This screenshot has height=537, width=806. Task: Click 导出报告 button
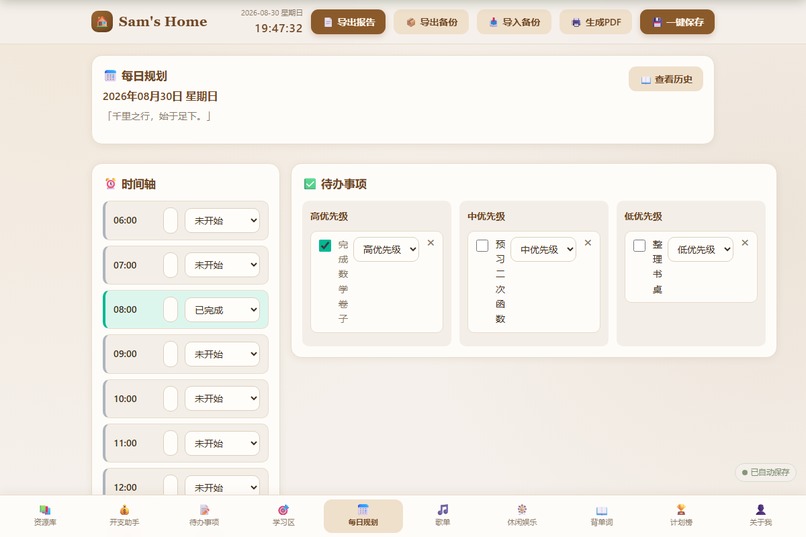[x=348, y=22]
